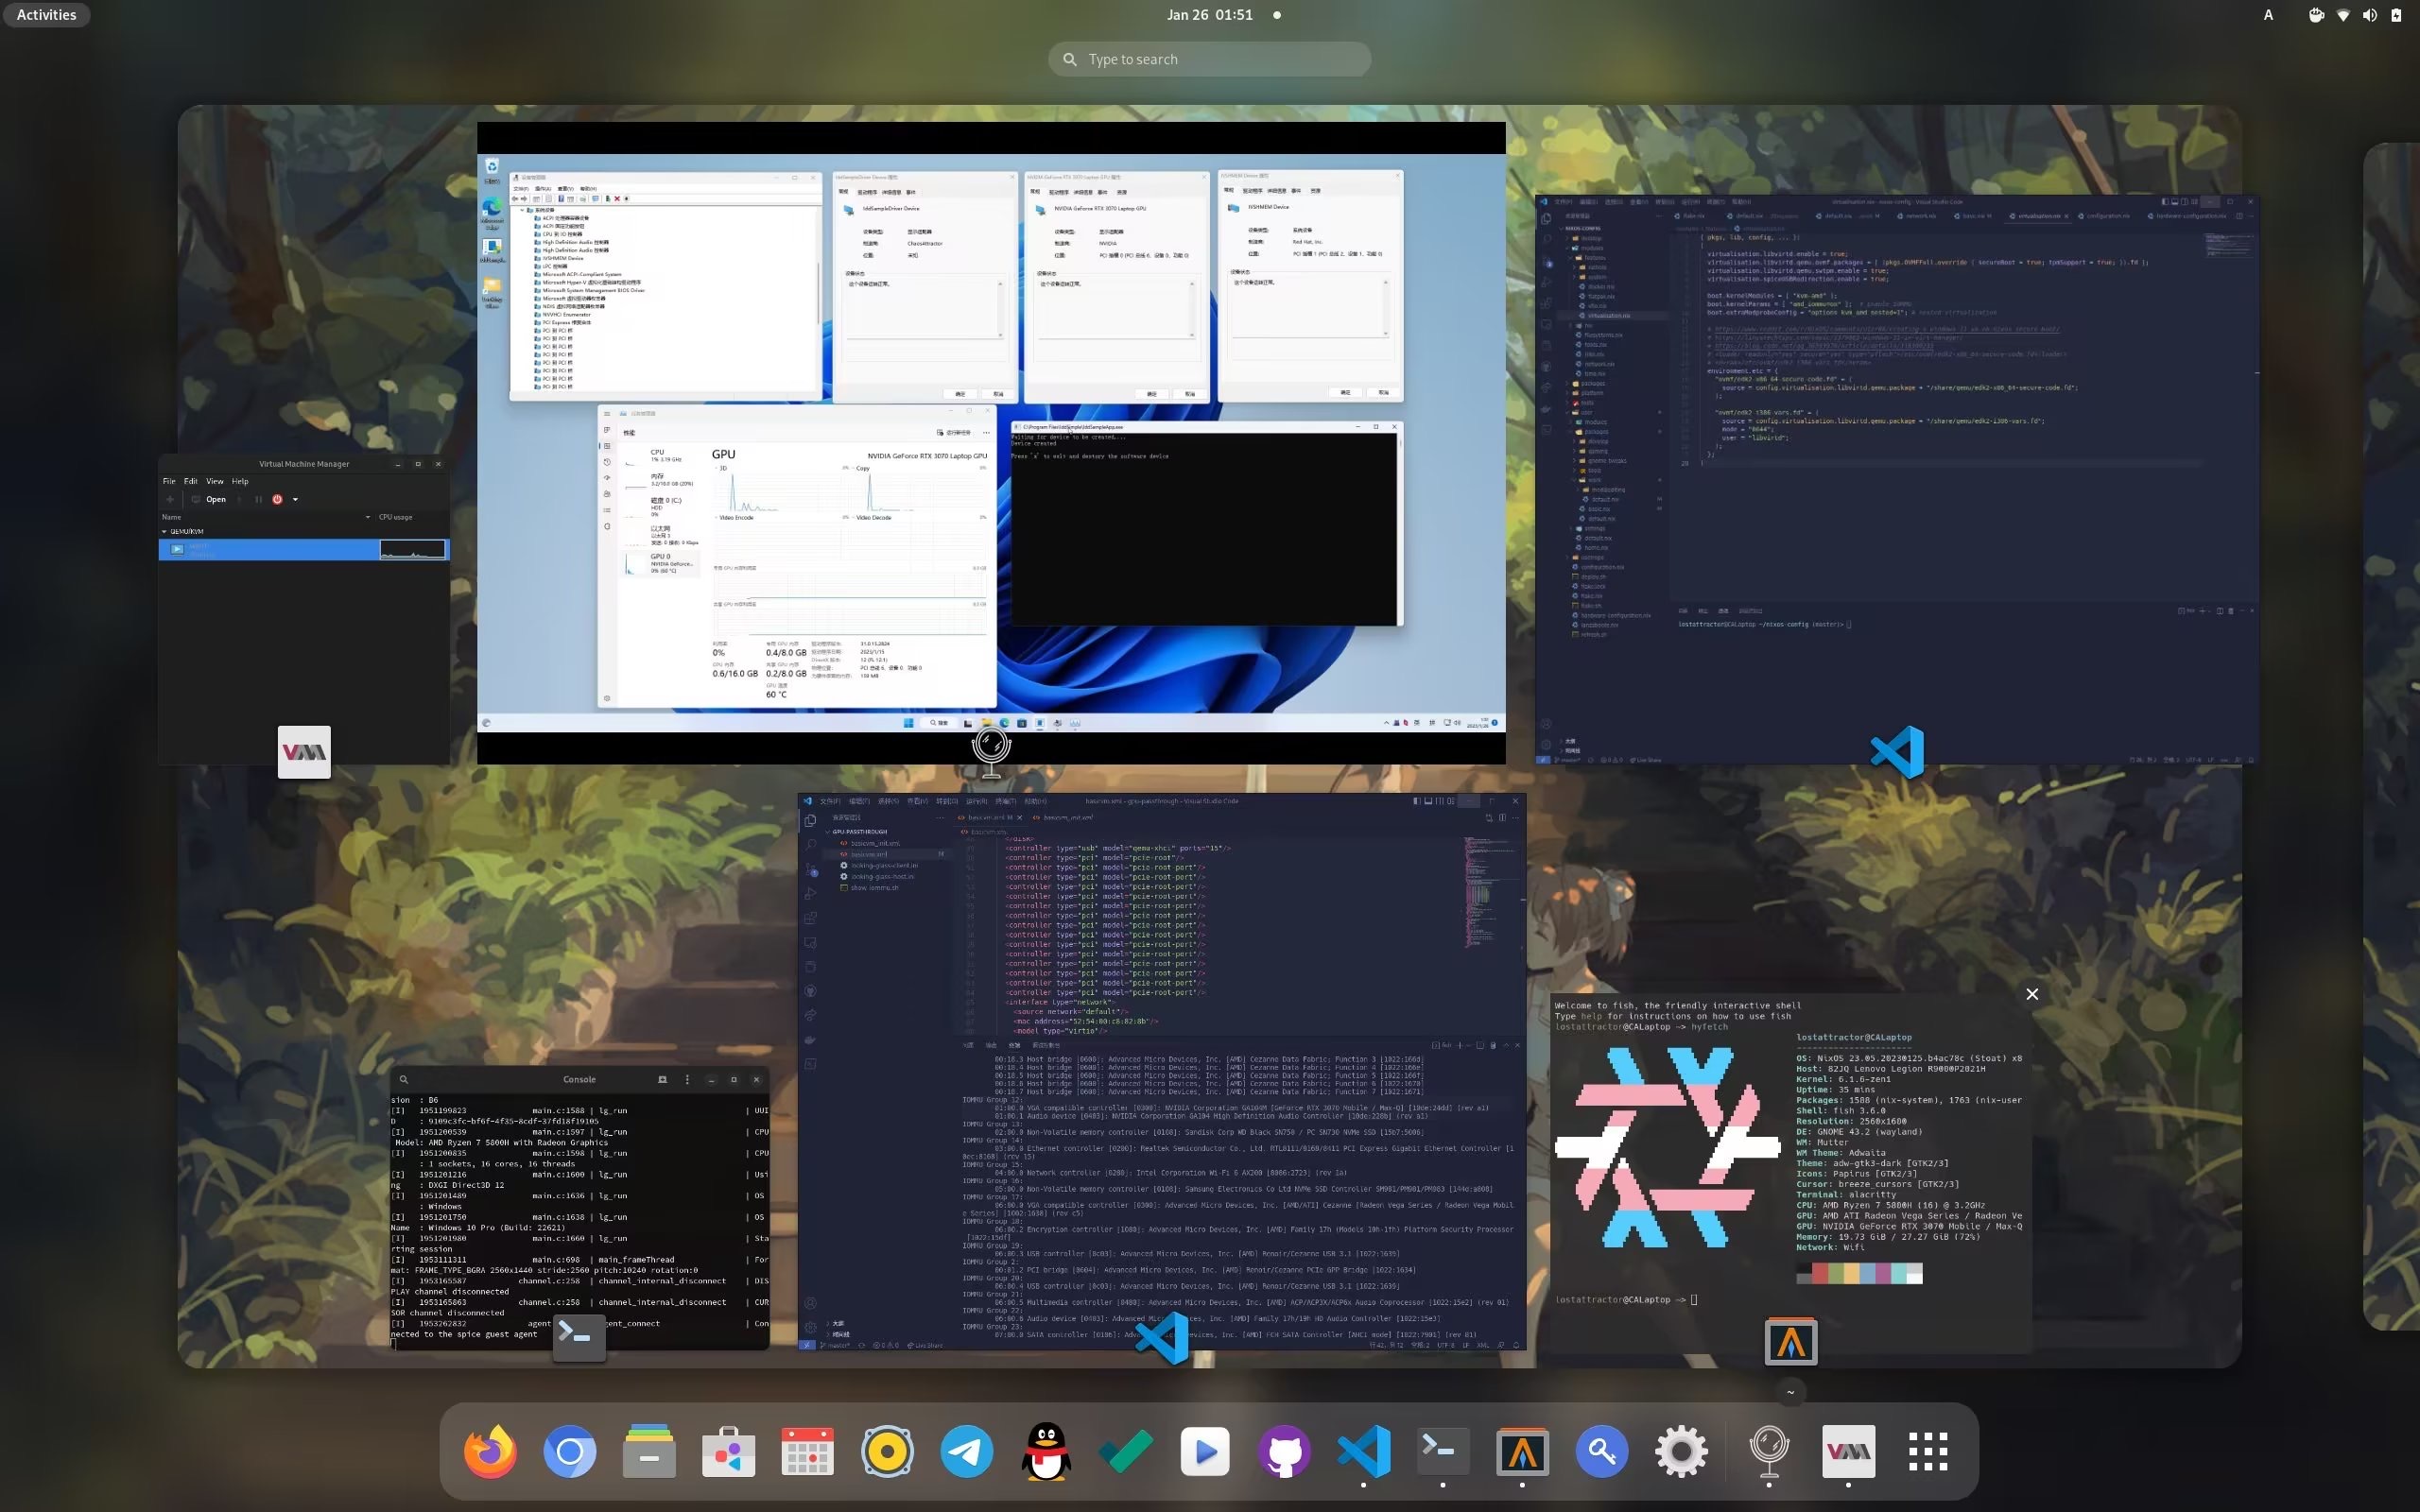Click VS Code badge on gpu-passthrough window
Screen dimensions: 2420x1512
pyautogui.click(x=1162, y=1338)
